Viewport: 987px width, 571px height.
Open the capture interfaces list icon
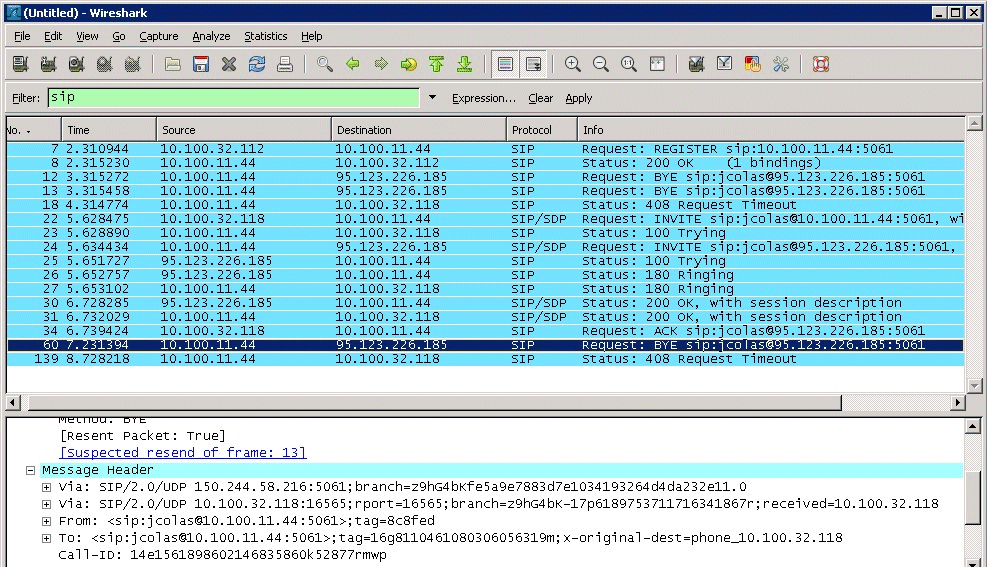point(20,64)
